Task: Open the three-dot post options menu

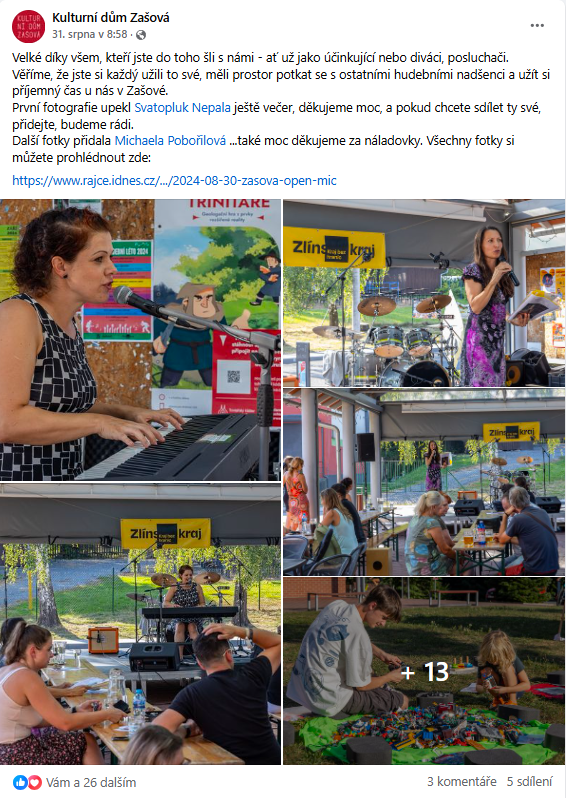Action: 537,25
